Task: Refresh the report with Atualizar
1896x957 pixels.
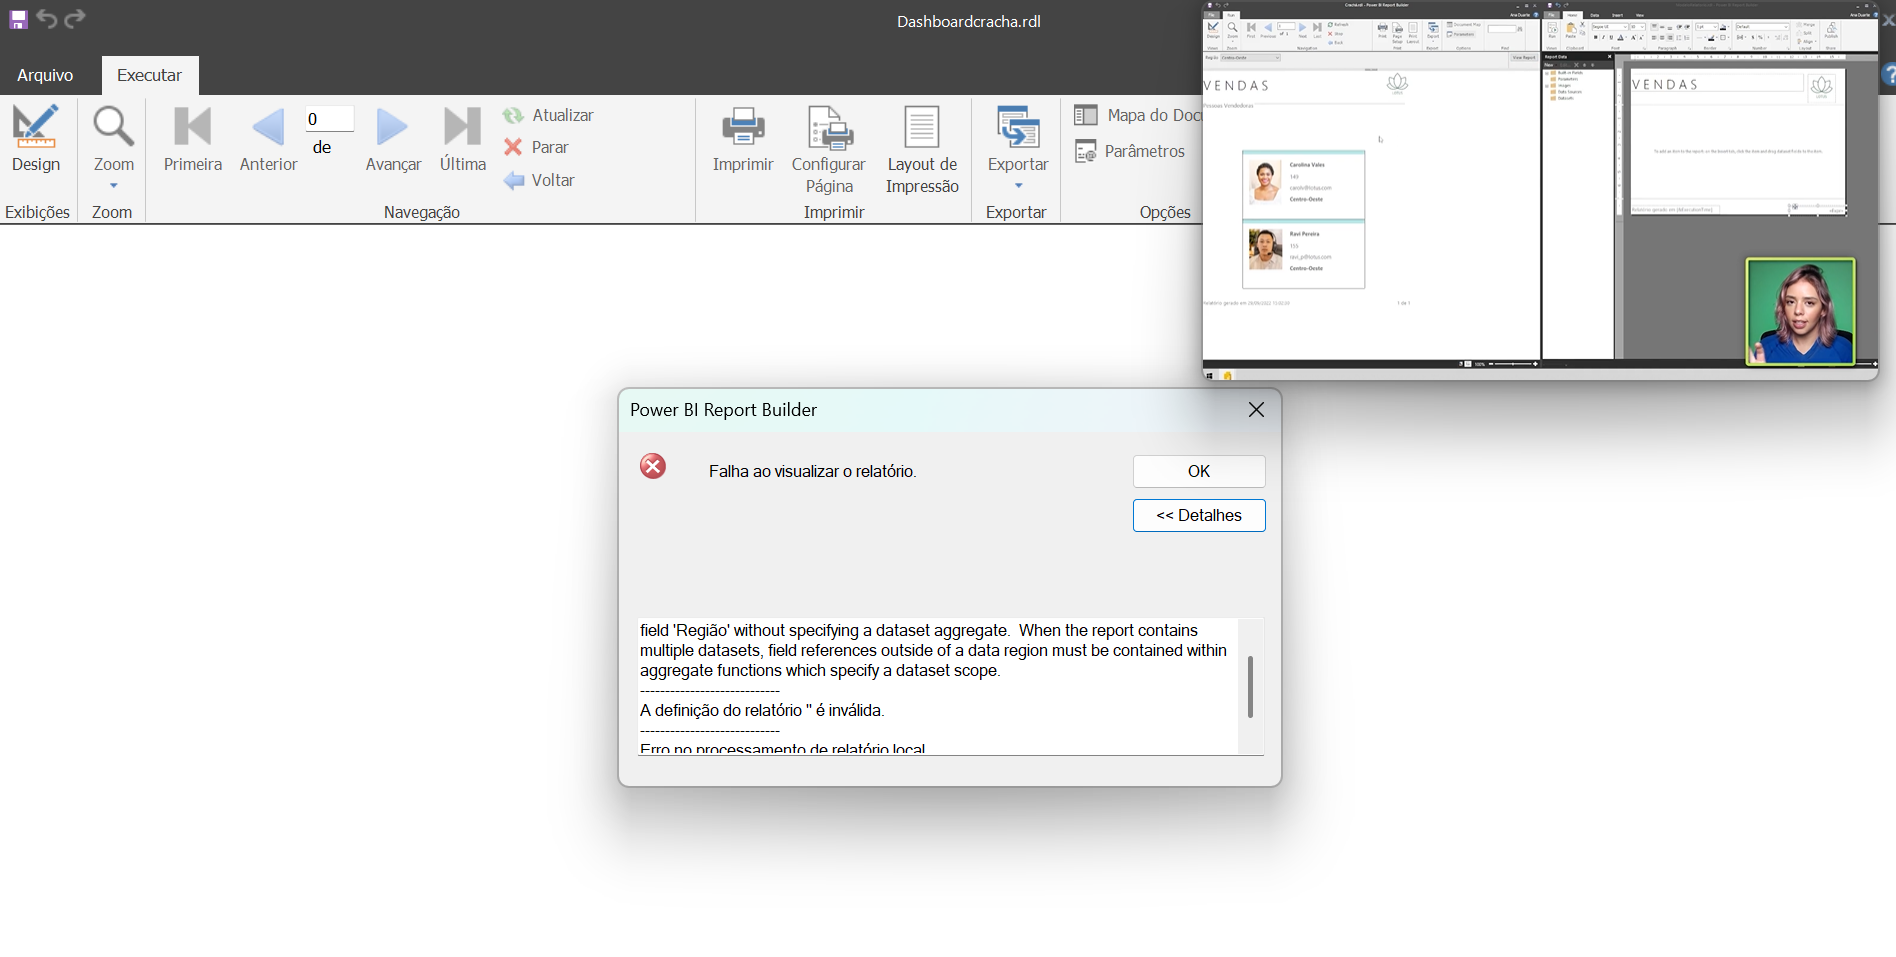Action: pos(548,115)
